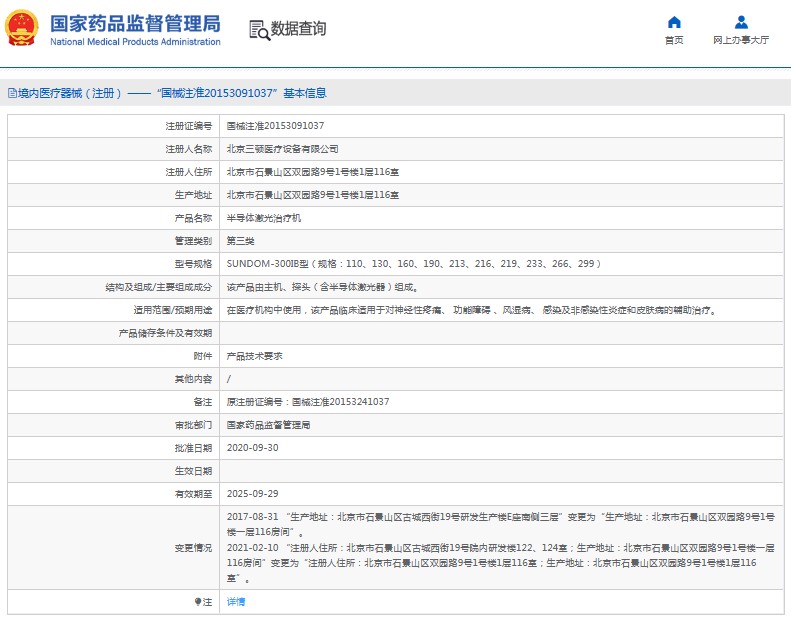The image size is (791, 620).
Task: Click the 数据查询 search document icon
Action: point(259,30)
